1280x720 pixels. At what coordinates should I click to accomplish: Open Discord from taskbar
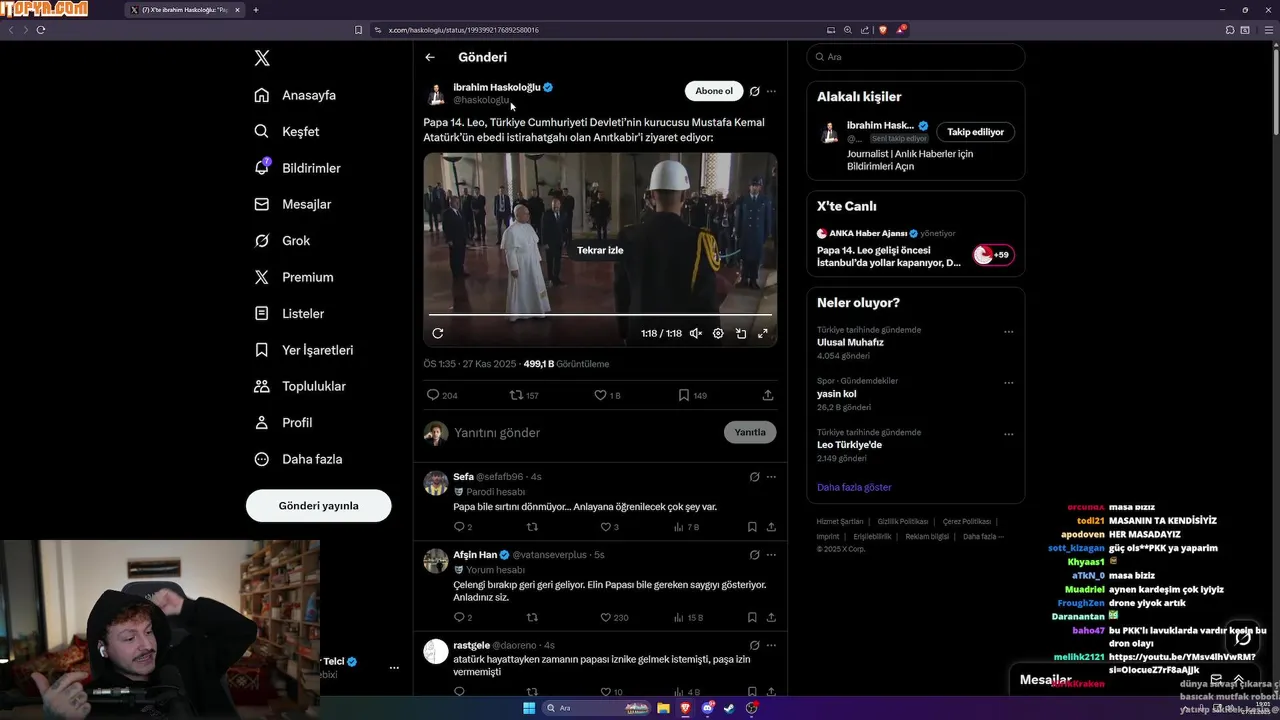707,708
